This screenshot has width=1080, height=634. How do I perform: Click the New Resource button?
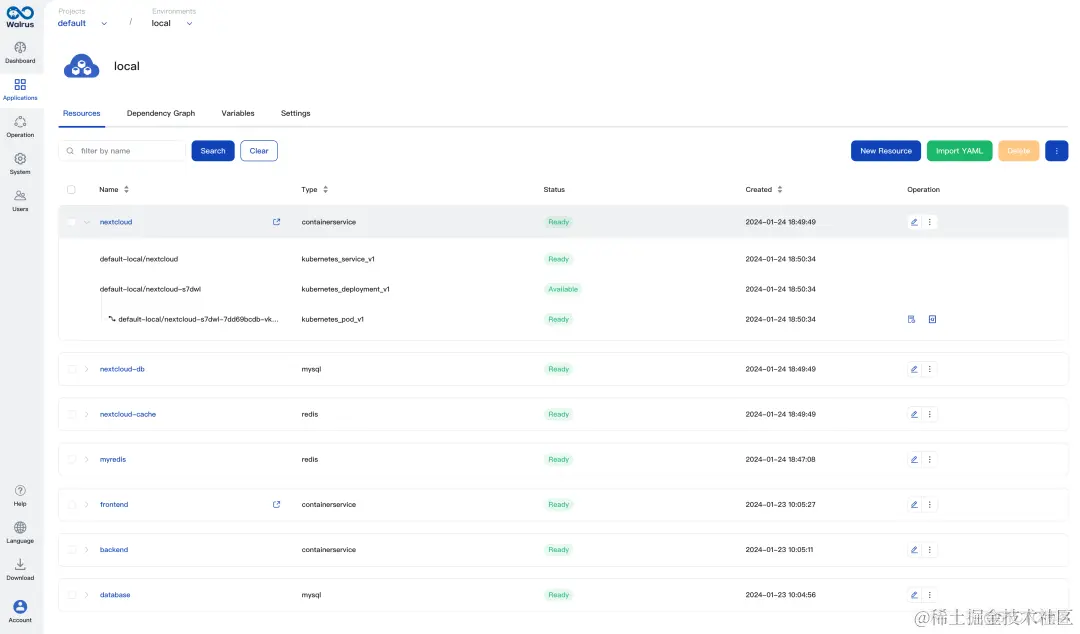pyautogui.click(x=886, y=151)
